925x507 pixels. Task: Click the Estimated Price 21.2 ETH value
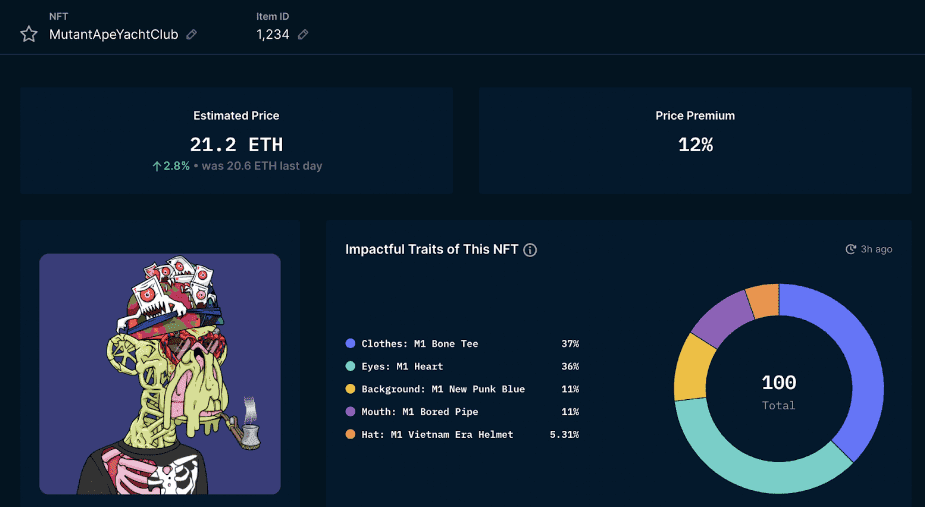click(x=236, y=145)
